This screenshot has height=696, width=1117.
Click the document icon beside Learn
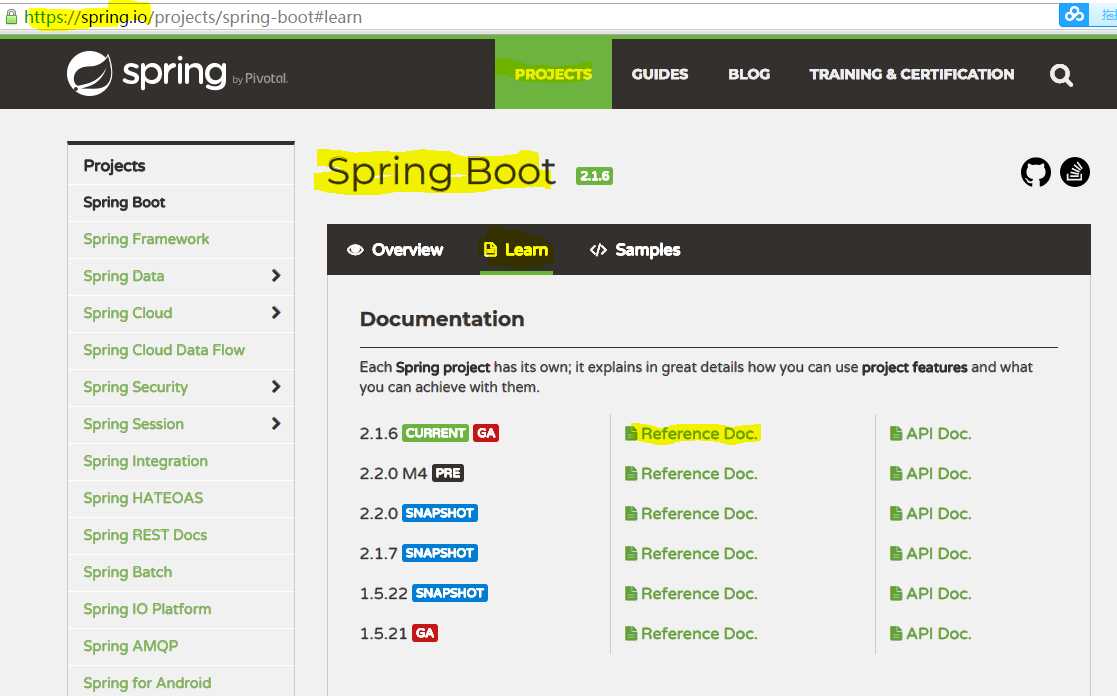[490, 249]
